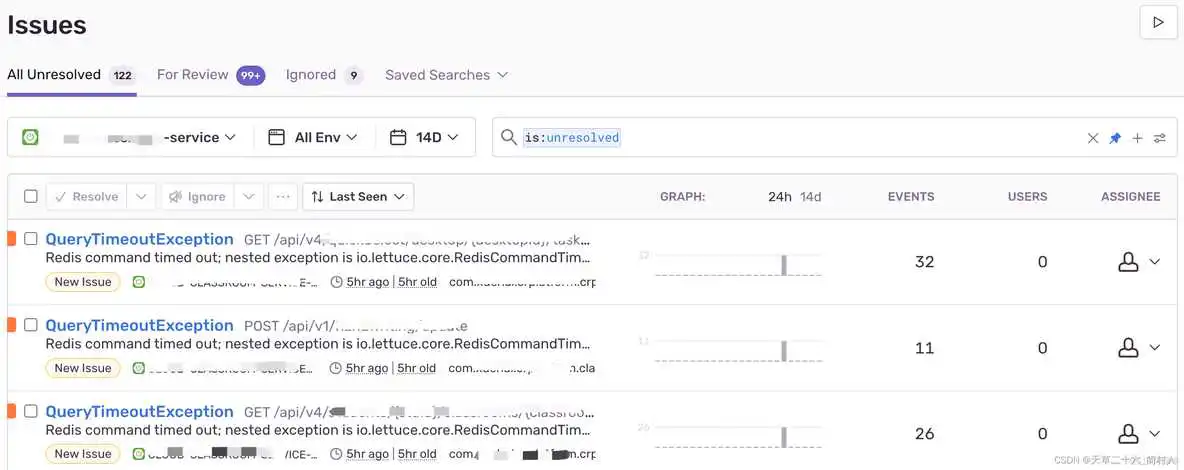This screenshot has height=470, width=1184.
Task: Click the search magnifier icon
Action: [509, 138]
